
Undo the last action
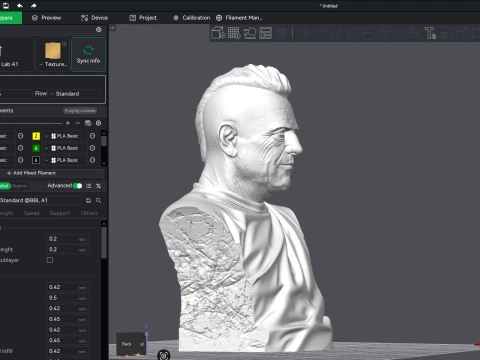point(20,6)
